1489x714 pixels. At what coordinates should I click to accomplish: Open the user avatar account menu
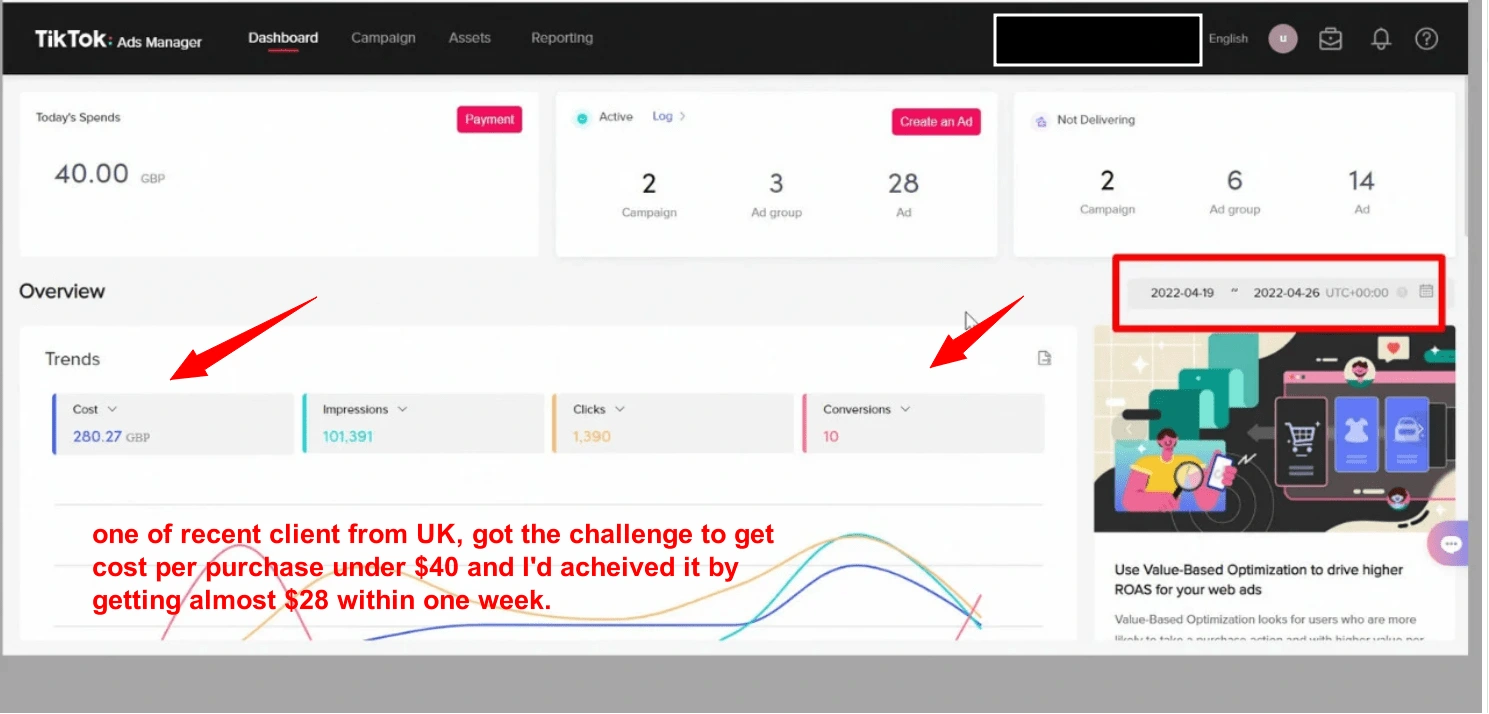[1282, 39]
